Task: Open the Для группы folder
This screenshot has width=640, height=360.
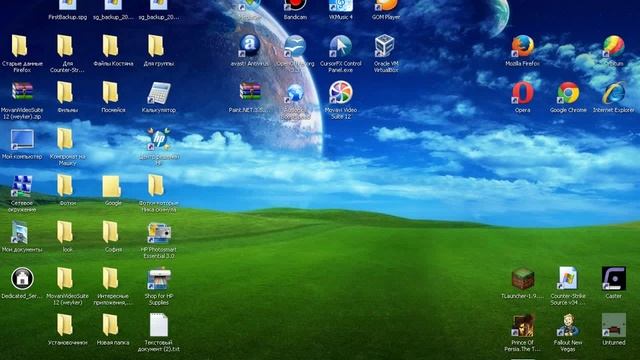Action: click(156, 46)
